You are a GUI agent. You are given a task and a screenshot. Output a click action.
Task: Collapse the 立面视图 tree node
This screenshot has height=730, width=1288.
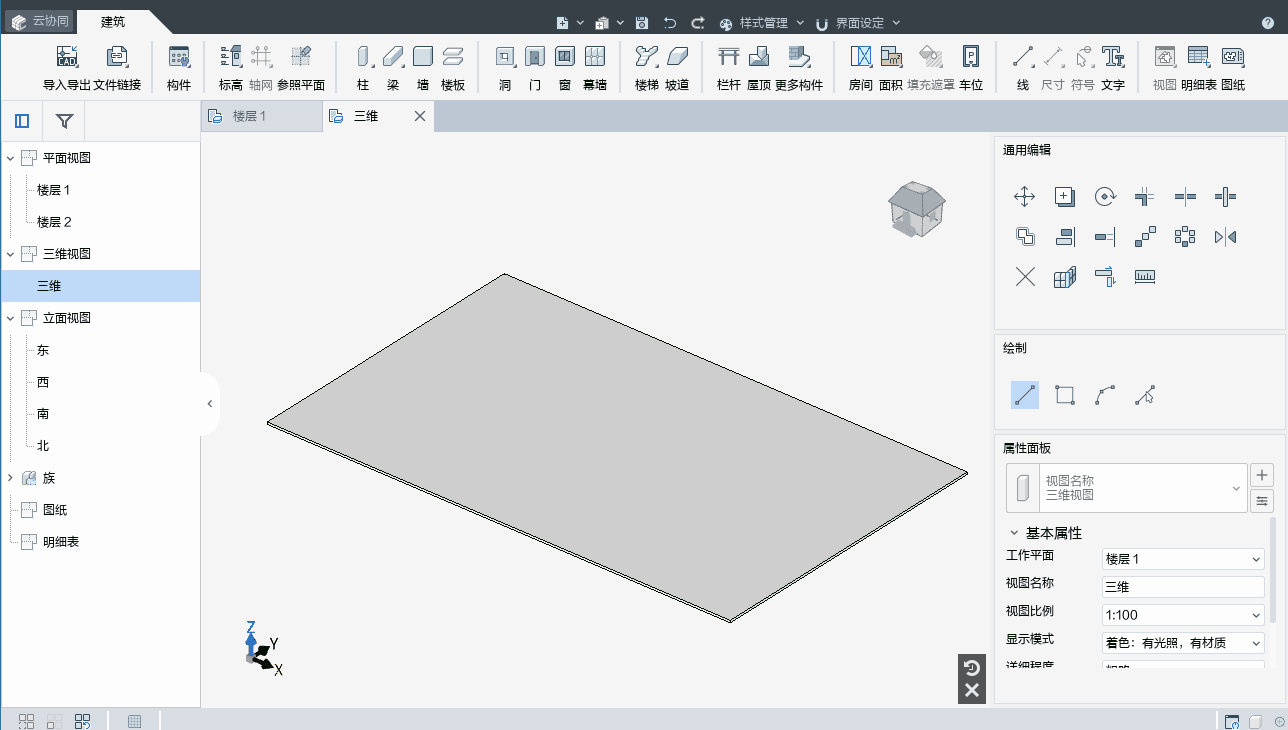tap(10, 318)
